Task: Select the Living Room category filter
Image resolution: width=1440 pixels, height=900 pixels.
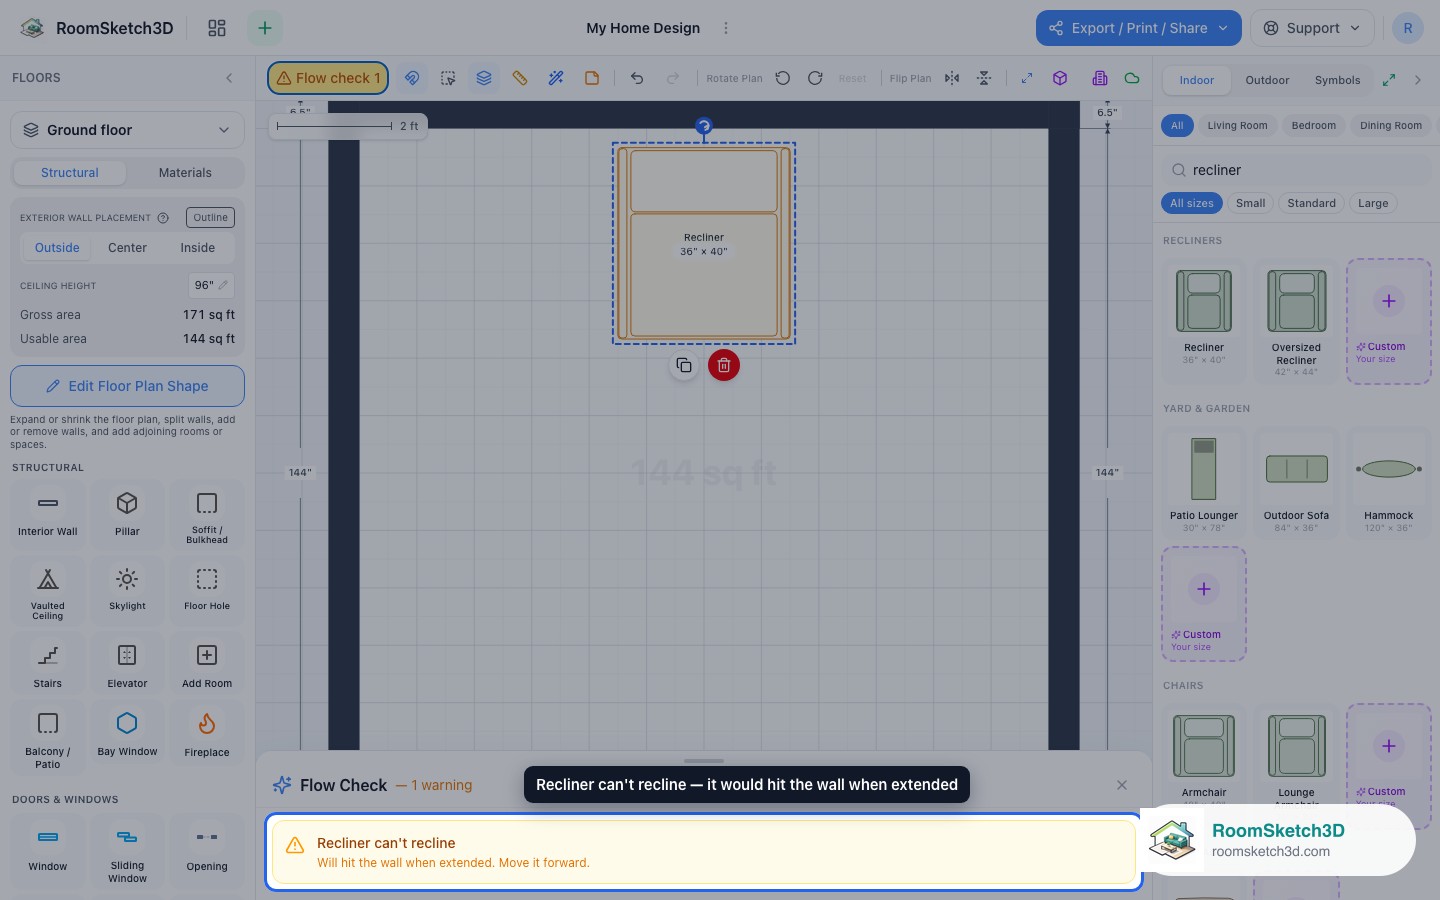Action: point(1237,126)
